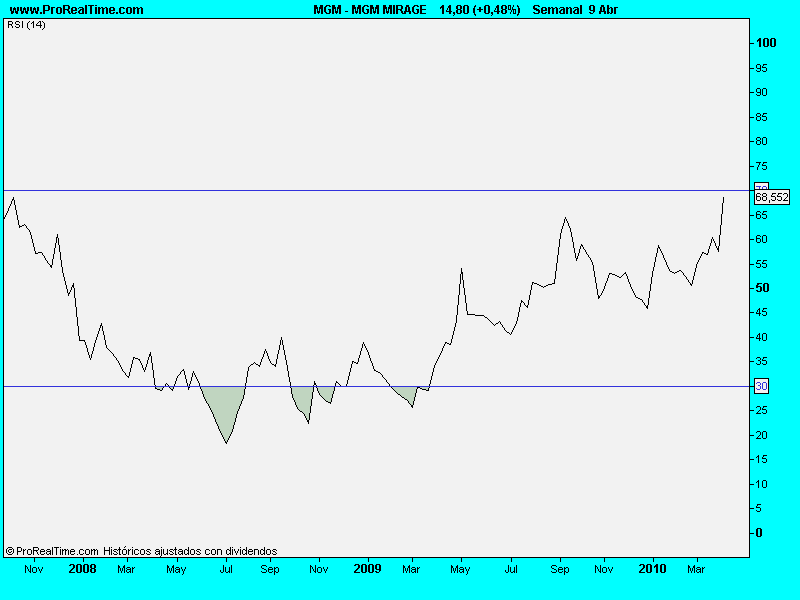Click the boxed 30 oversold level marker
The height and width of the screenshot is (600, 800).
[x=761, y=386]
